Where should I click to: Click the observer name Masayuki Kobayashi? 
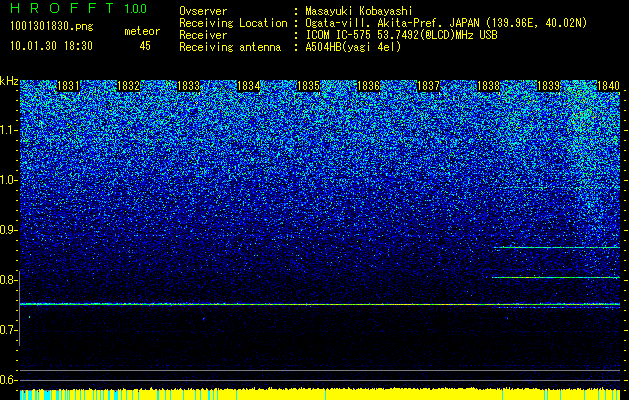click(358, 11)
